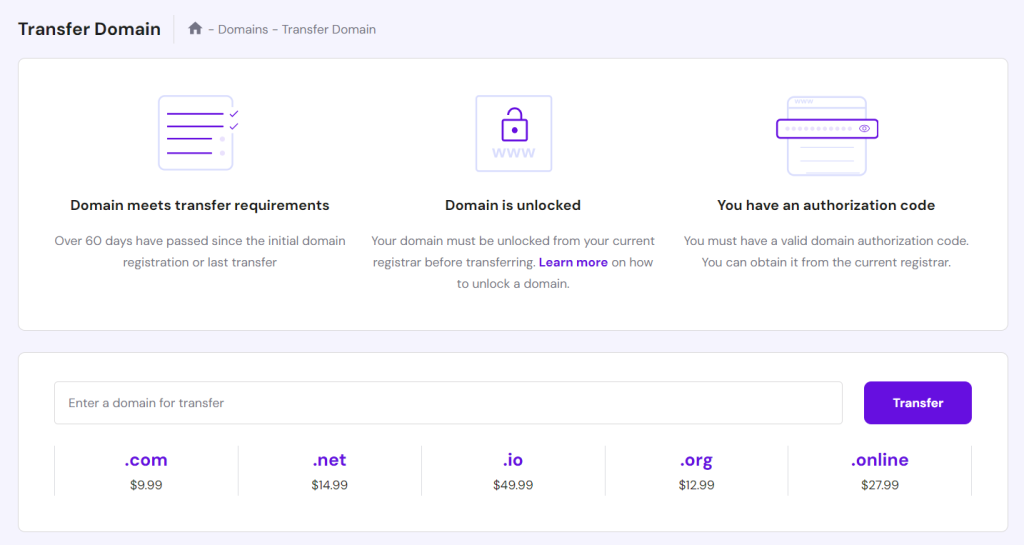
Task: Click the Transfer Domain page title
Action: pyautogui.click(x=89, y=29)
